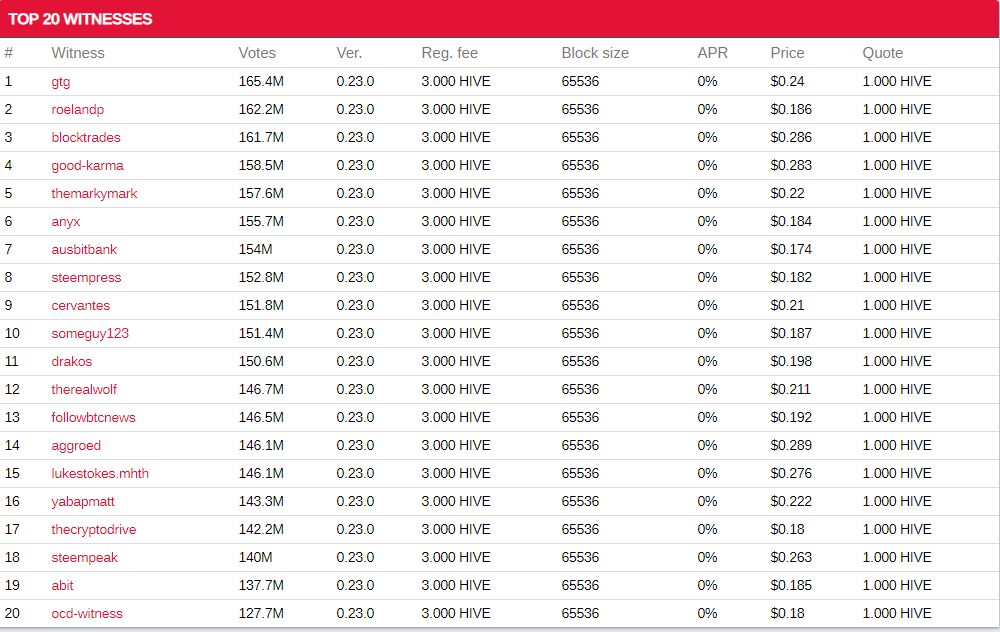1000x632 pixels.
Task: Select the 127.7M votes cell
Action: [x=261, y=614]
